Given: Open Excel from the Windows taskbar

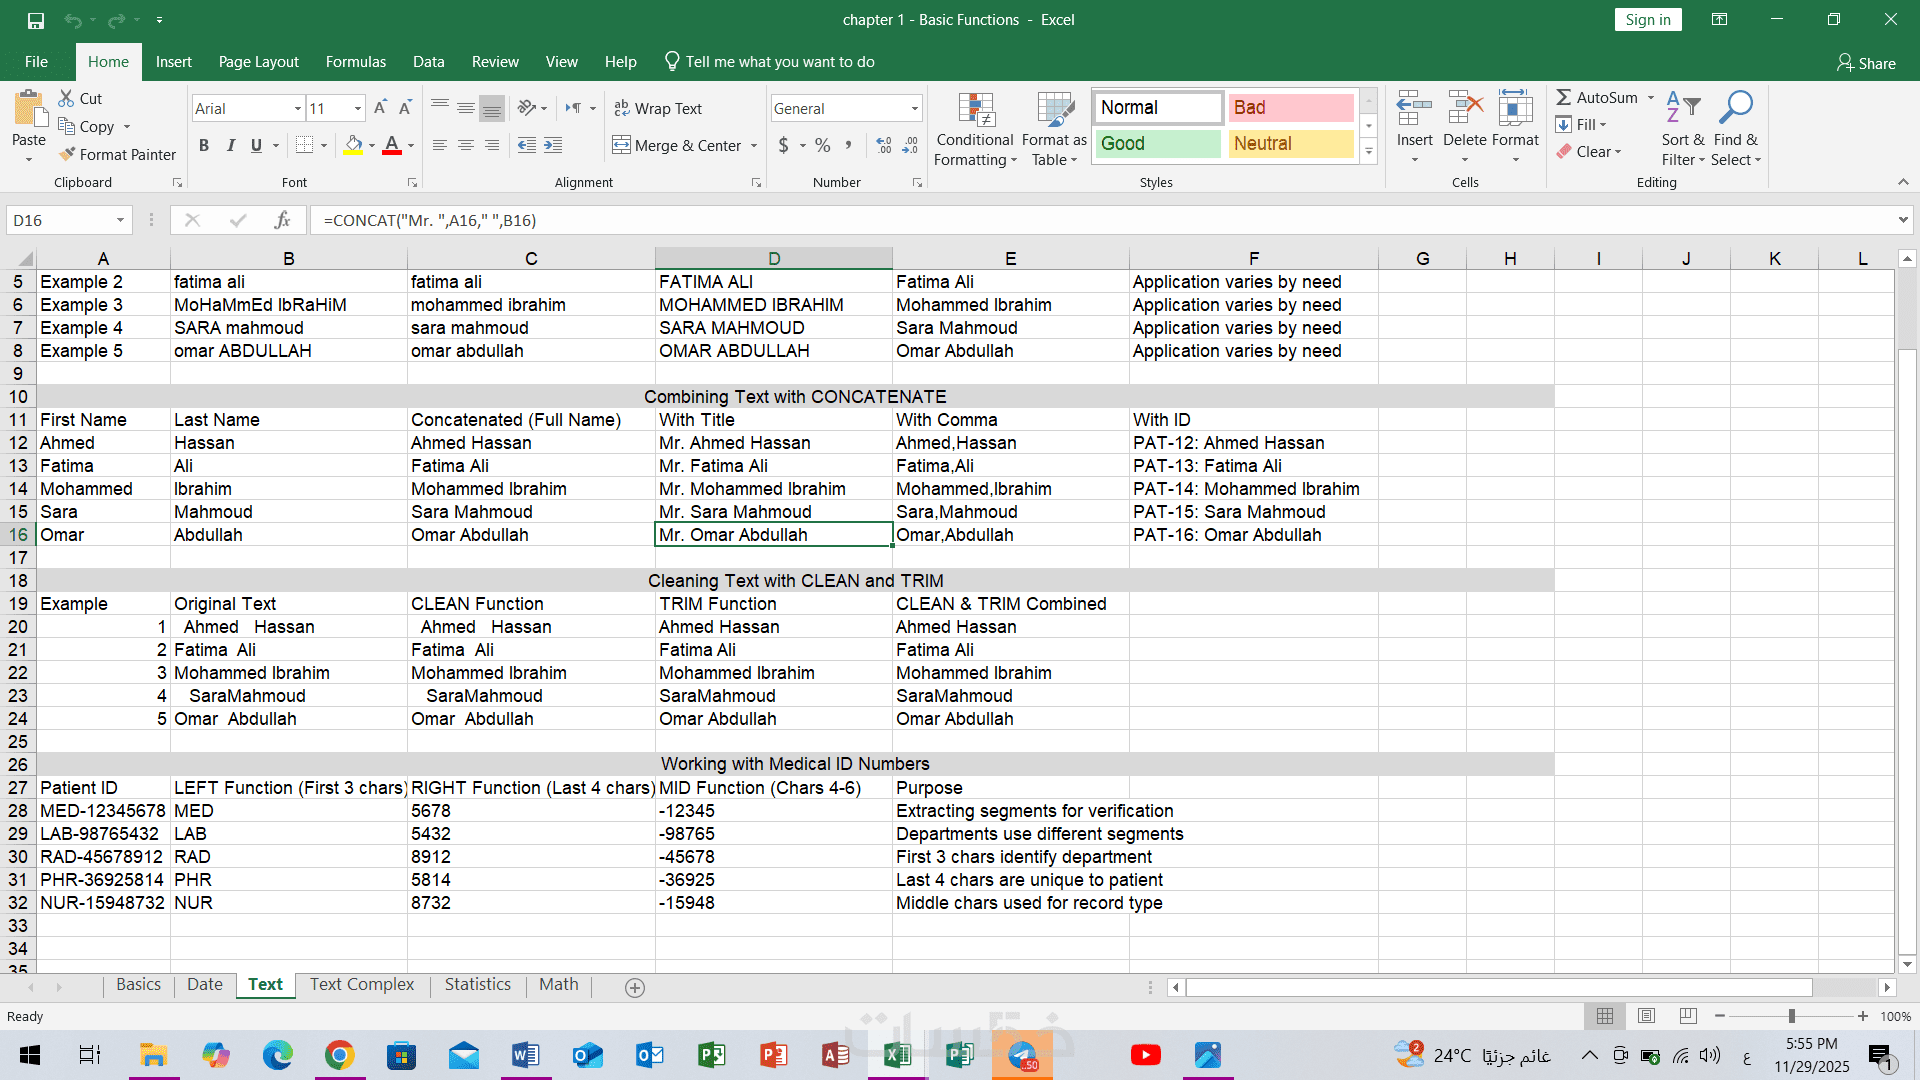Looking at the screenshot, I should [897, 1055].
